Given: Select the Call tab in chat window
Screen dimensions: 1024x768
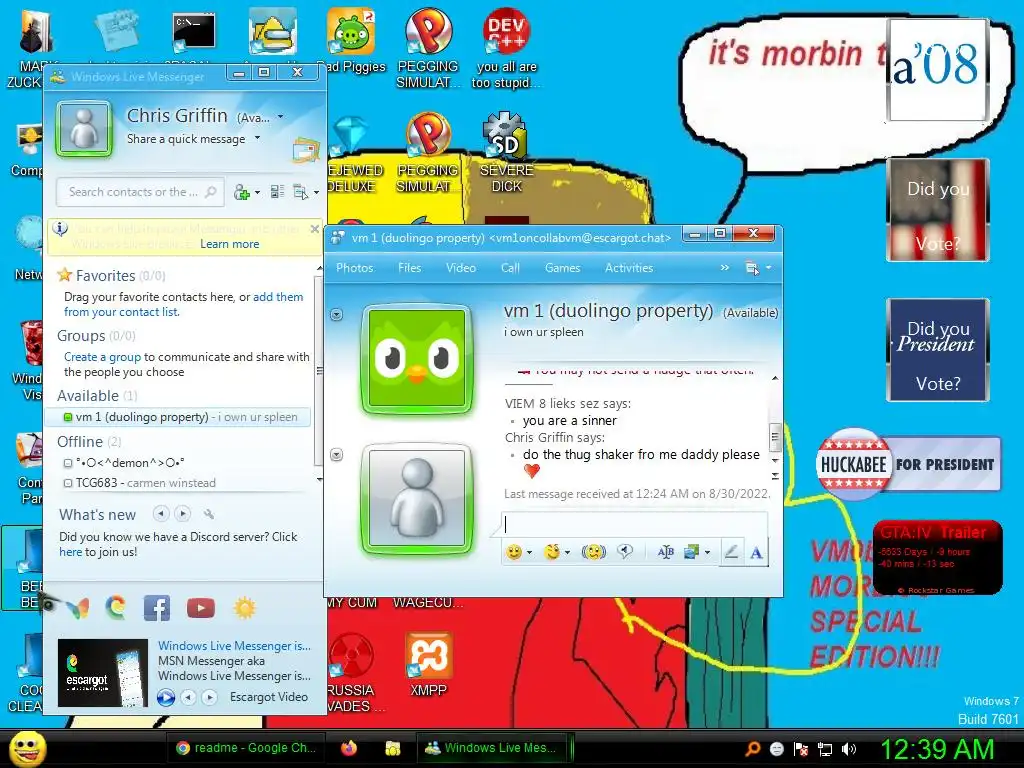Looking at the screenshot, I should click(510, 268).
